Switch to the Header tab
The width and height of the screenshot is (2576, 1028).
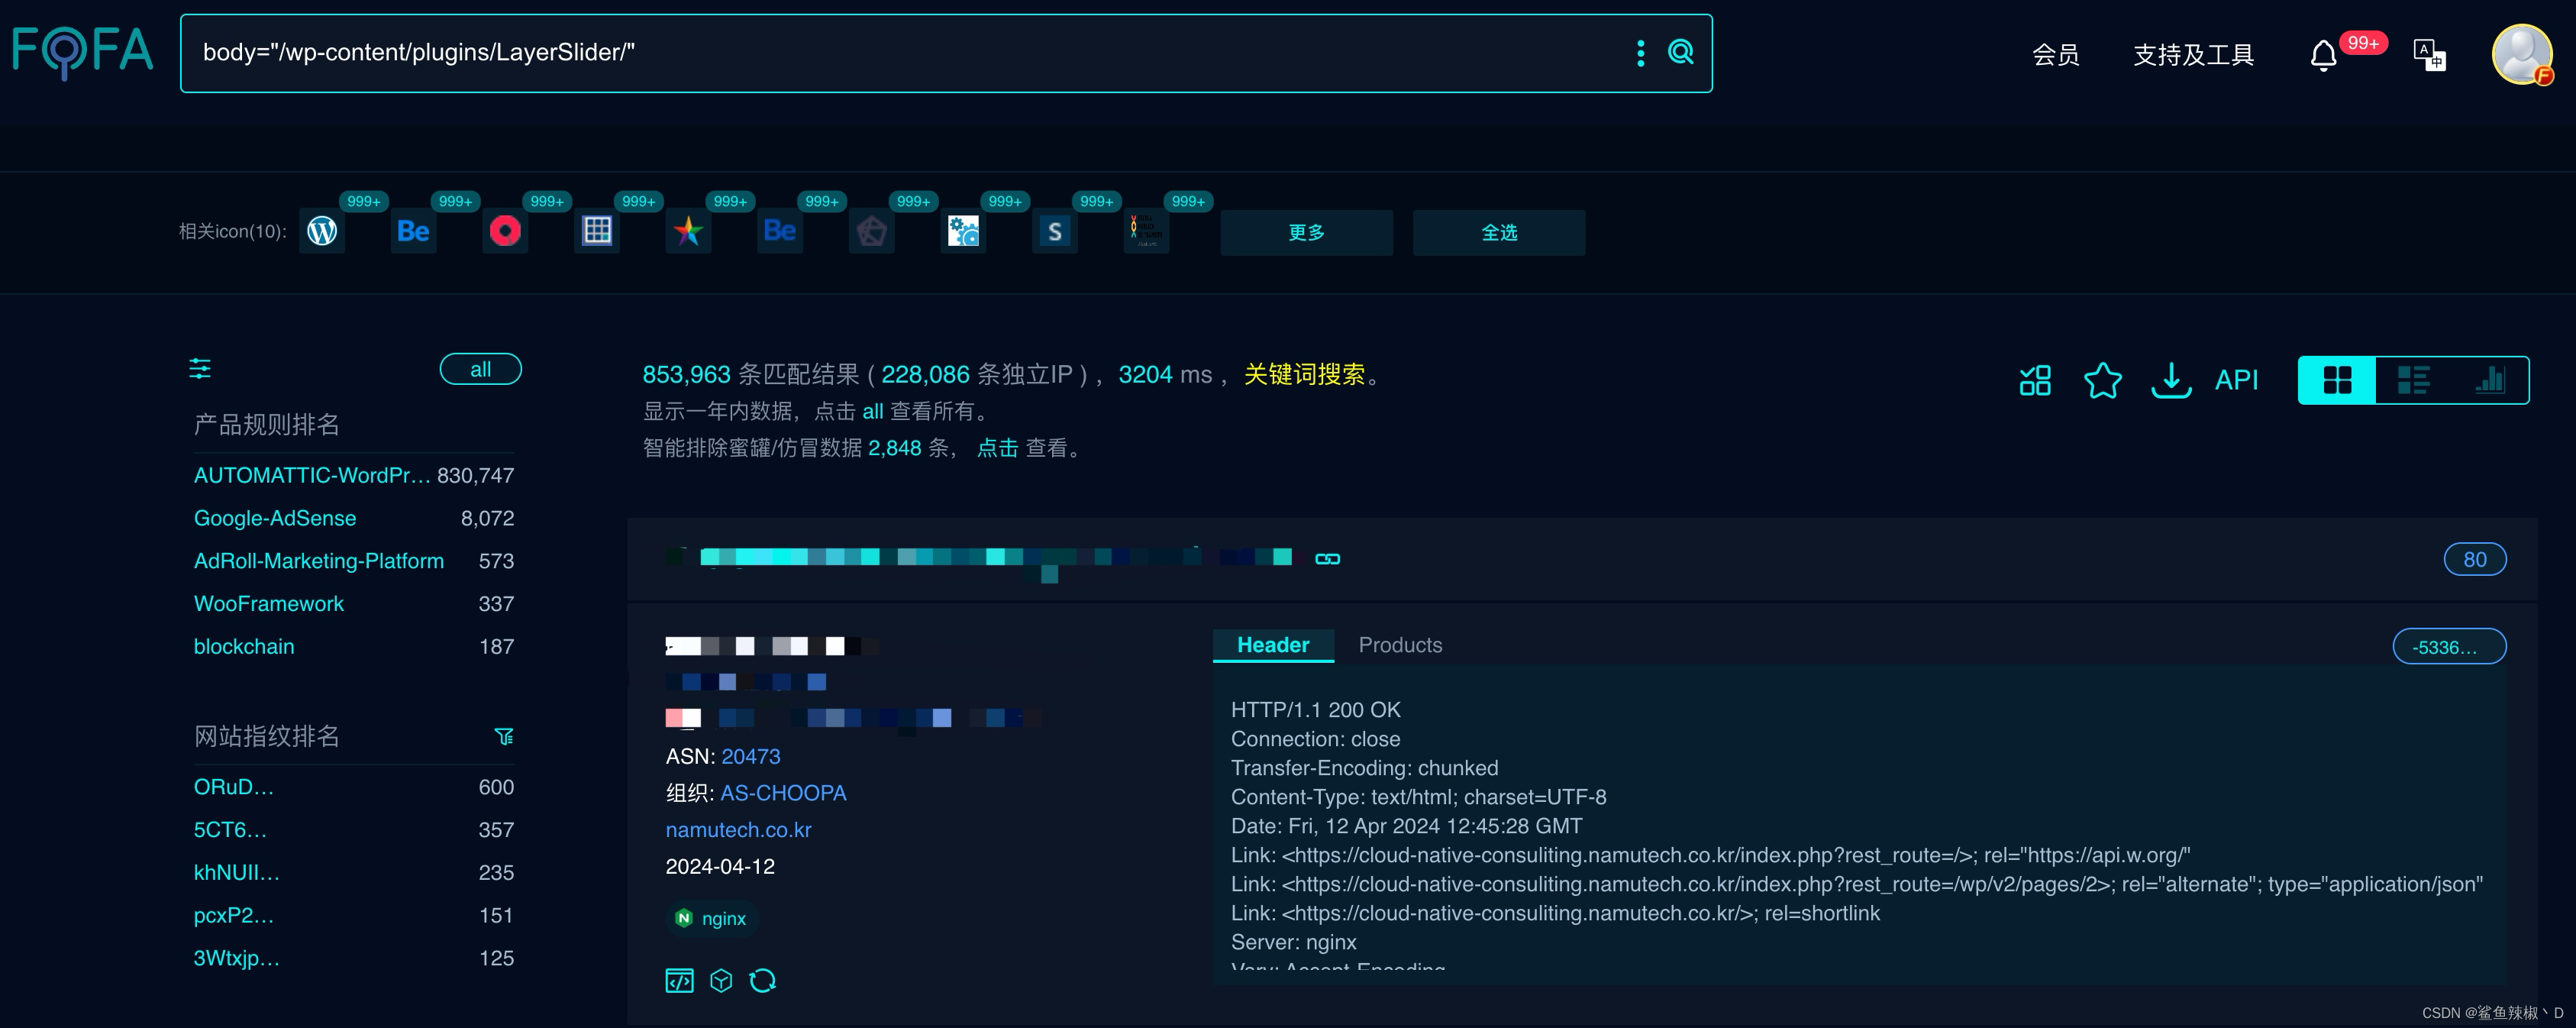pyautogui.click(x=1273, y=645)
